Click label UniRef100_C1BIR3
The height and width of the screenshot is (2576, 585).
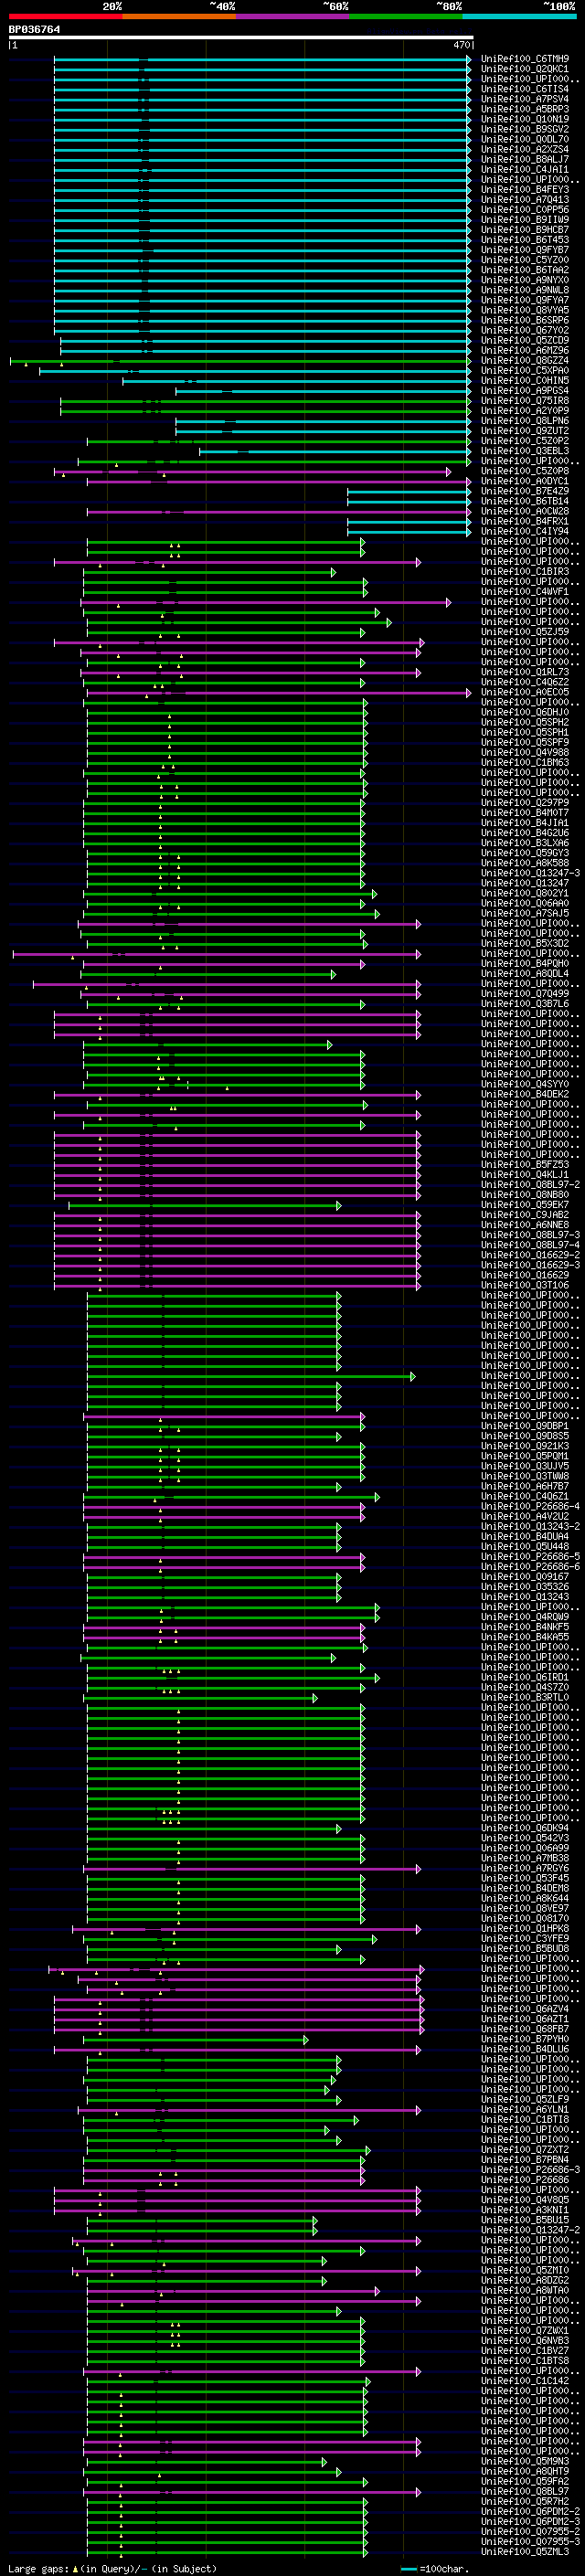coord(525,572)
